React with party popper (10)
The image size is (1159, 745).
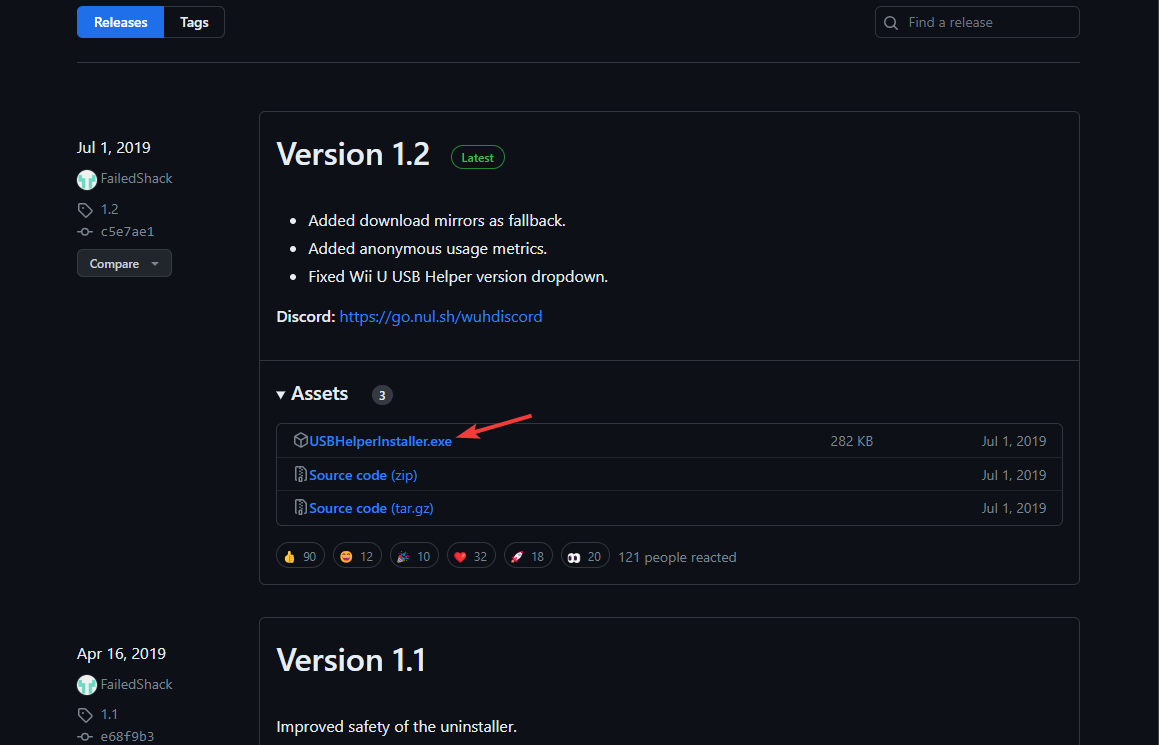(414, 557)
